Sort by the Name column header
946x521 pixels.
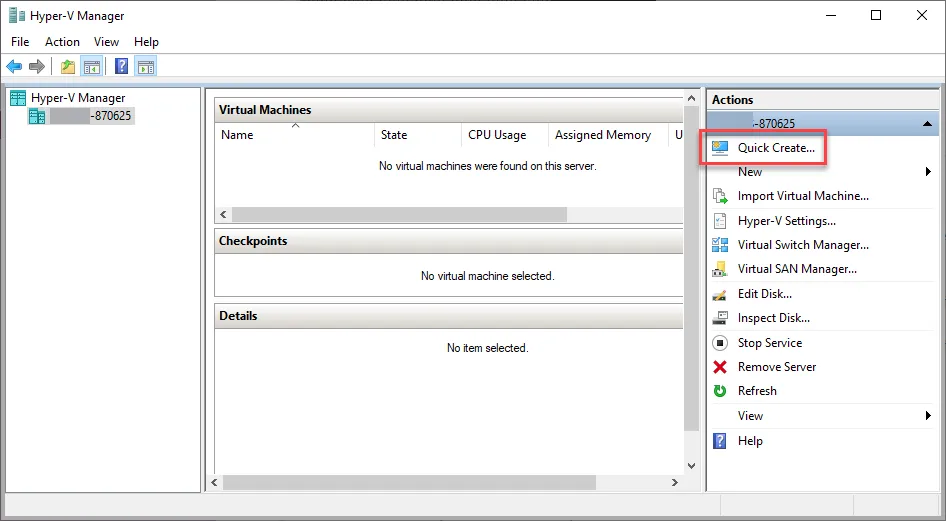294,135
